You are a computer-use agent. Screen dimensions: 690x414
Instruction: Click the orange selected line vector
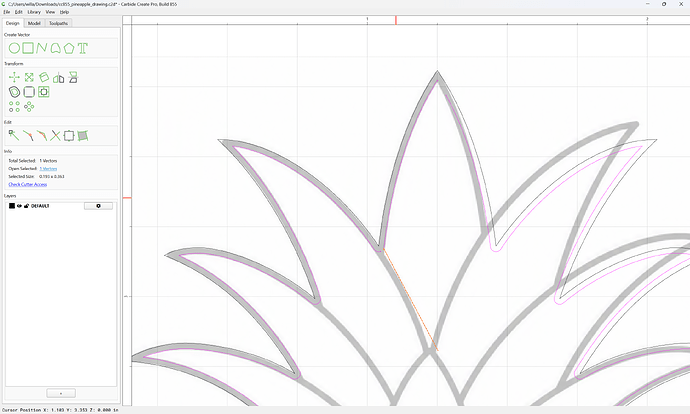(x=411, y=300)
